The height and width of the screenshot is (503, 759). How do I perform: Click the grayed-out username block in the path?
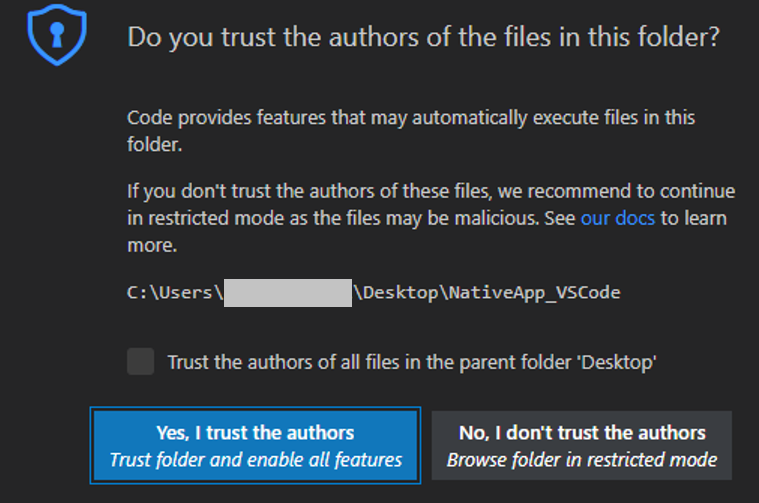pos(287,292)
